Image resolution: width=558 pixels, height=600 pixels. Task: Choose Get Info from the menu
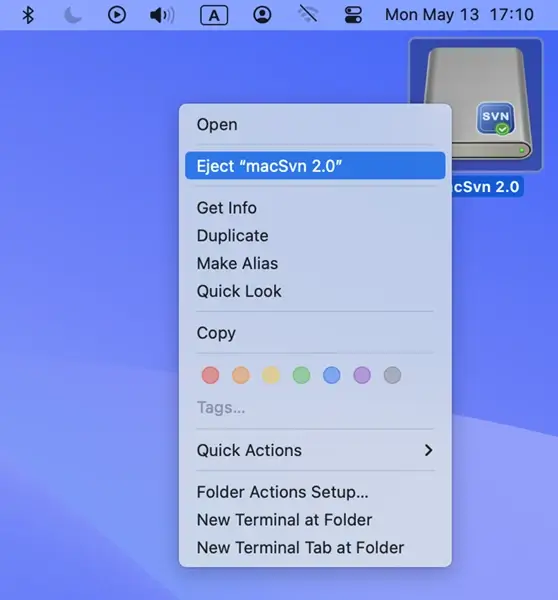click(x=315, y=208)
